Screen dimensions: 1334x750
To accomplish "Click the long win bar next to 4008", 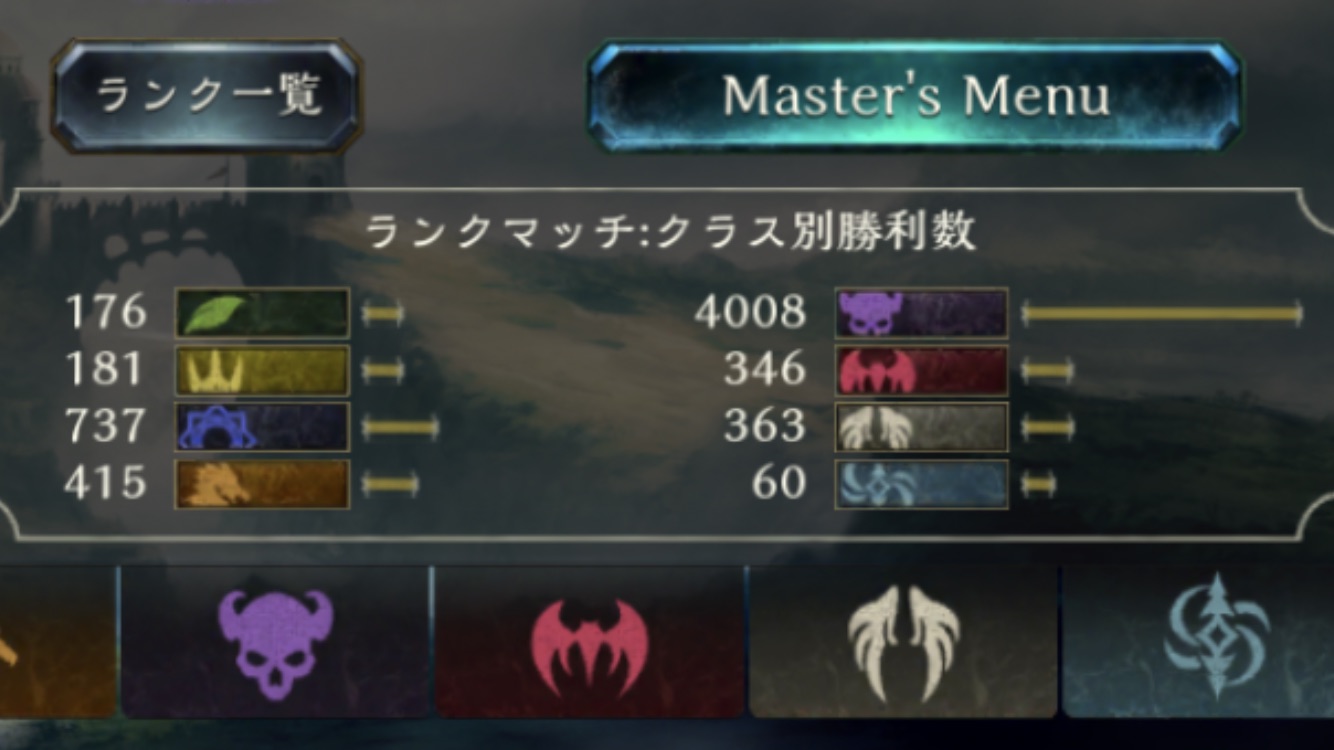I will [x=1162, y=314].
